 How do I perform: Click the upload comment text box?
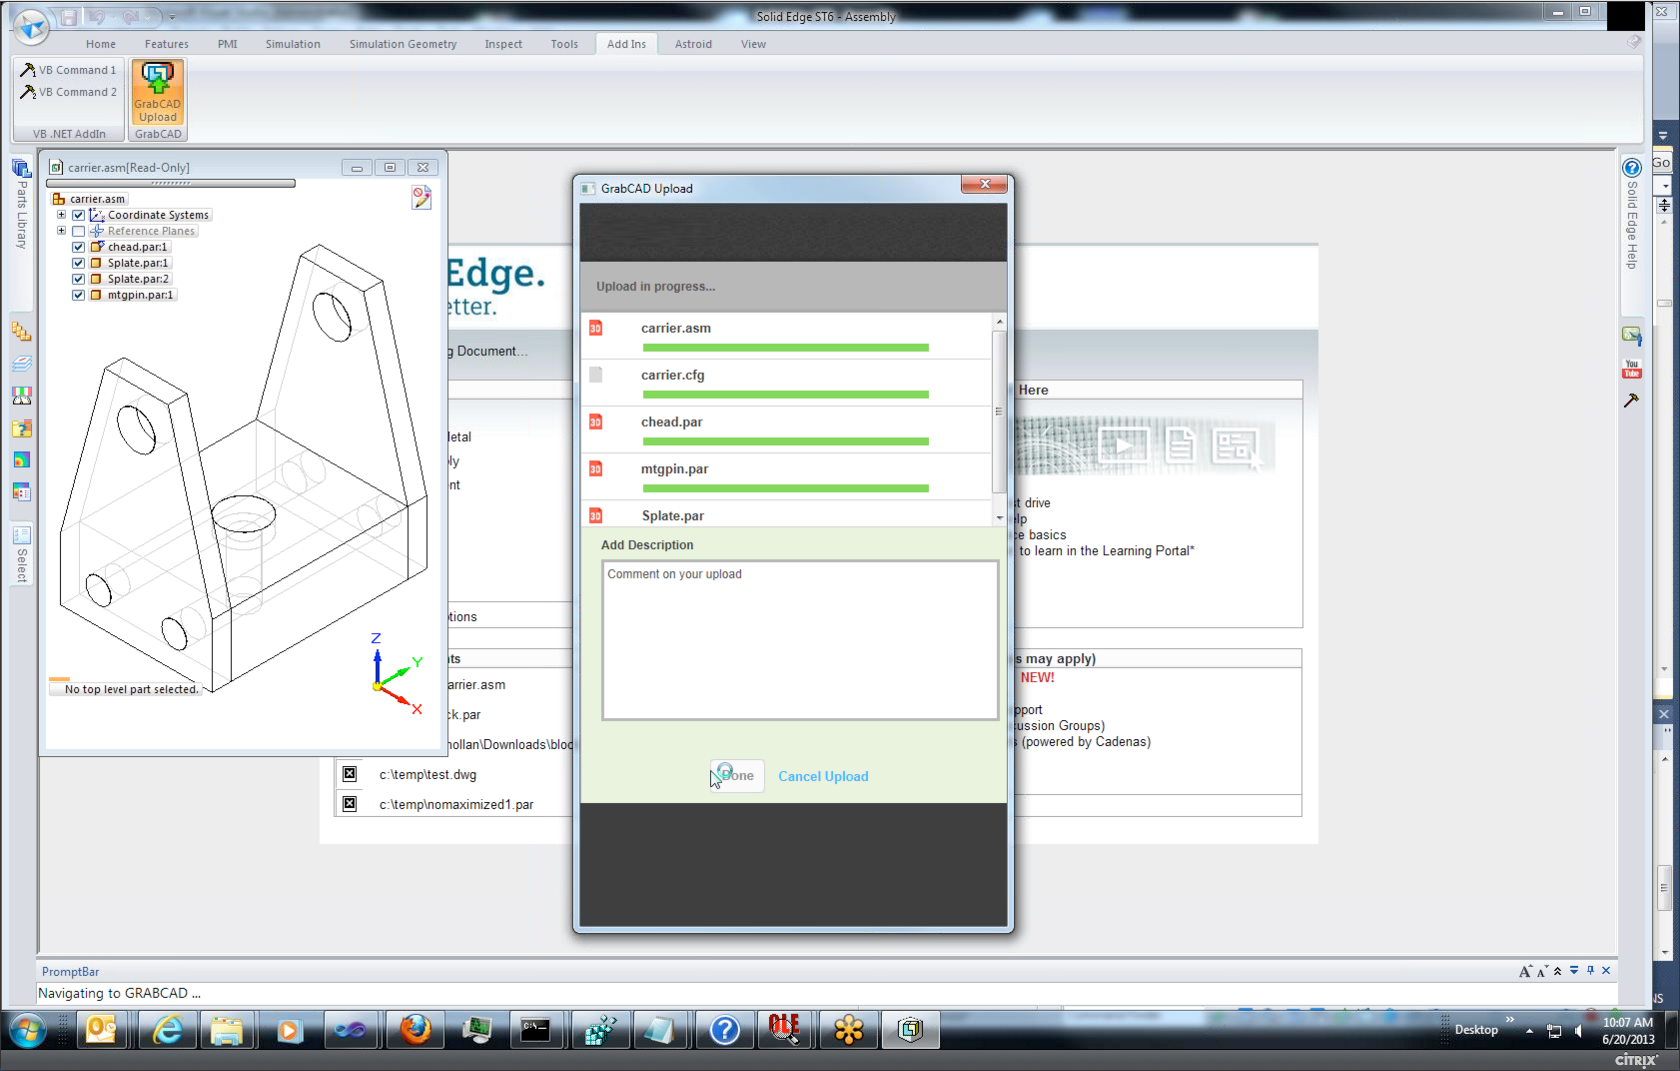click(x=799, y=640)
